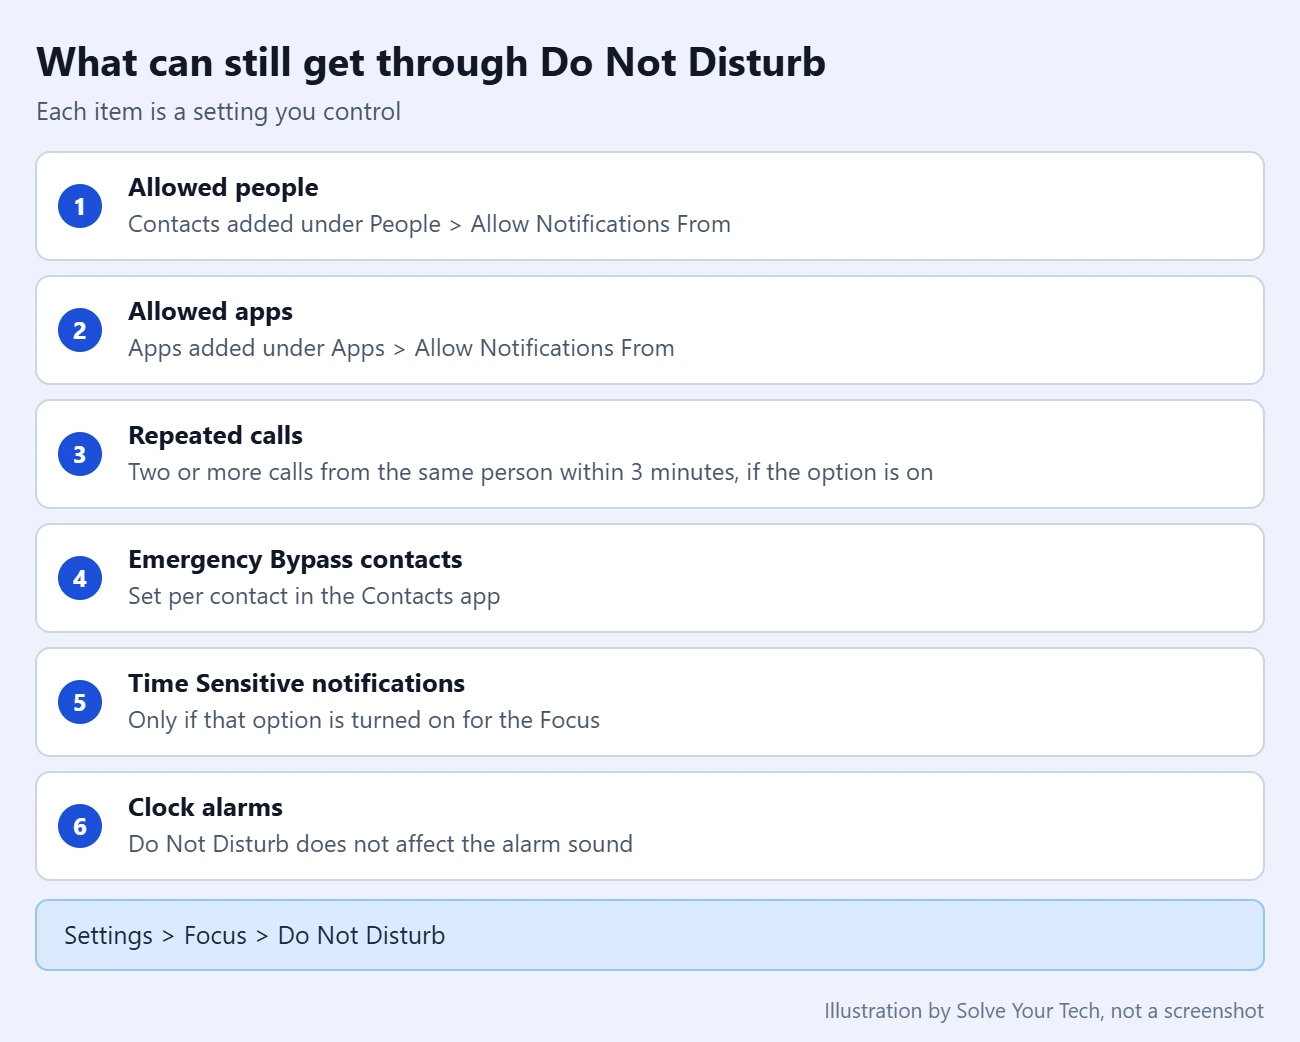Screen dimensions: 1300x1042
Task: Click "Set per contact in the Contacts app"
Action: click(x=314, y=596)
